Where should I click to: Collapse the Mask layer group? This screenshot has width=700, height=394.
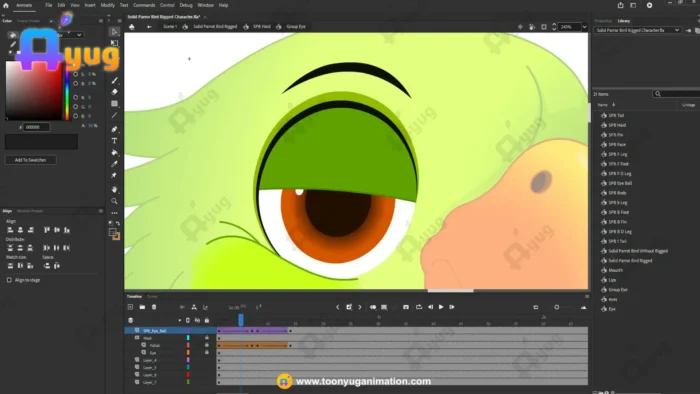[x=137, y=338]
